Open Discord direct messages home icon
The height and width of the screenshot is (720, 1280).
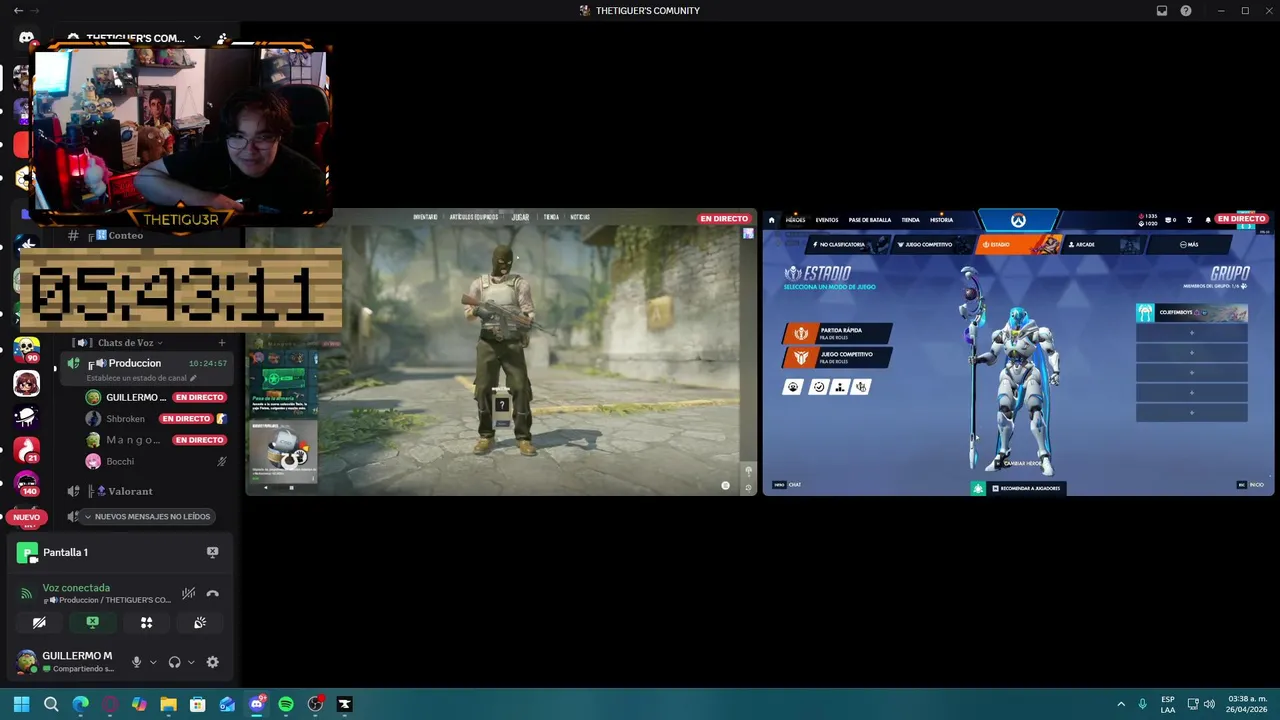[x=26, y=38]
